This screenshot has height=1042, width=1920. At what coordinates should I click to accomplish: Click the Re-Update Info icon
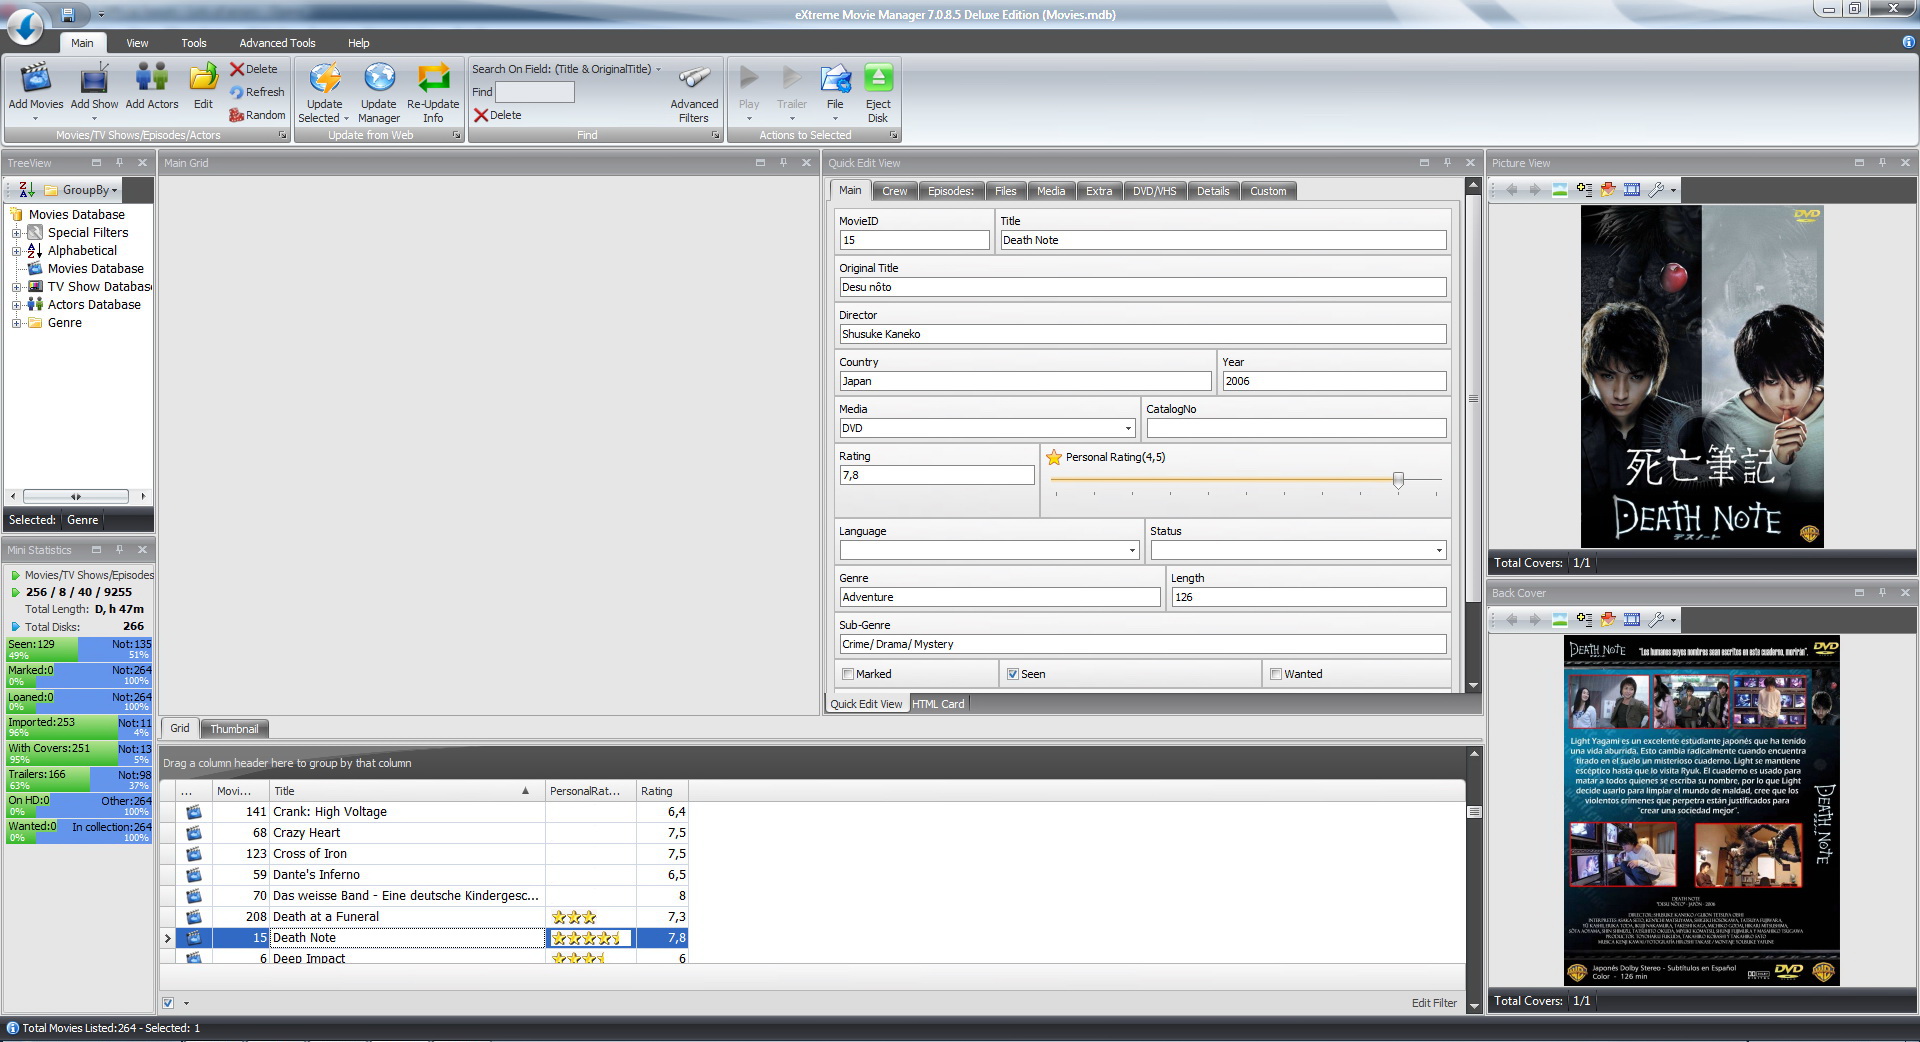433,78
